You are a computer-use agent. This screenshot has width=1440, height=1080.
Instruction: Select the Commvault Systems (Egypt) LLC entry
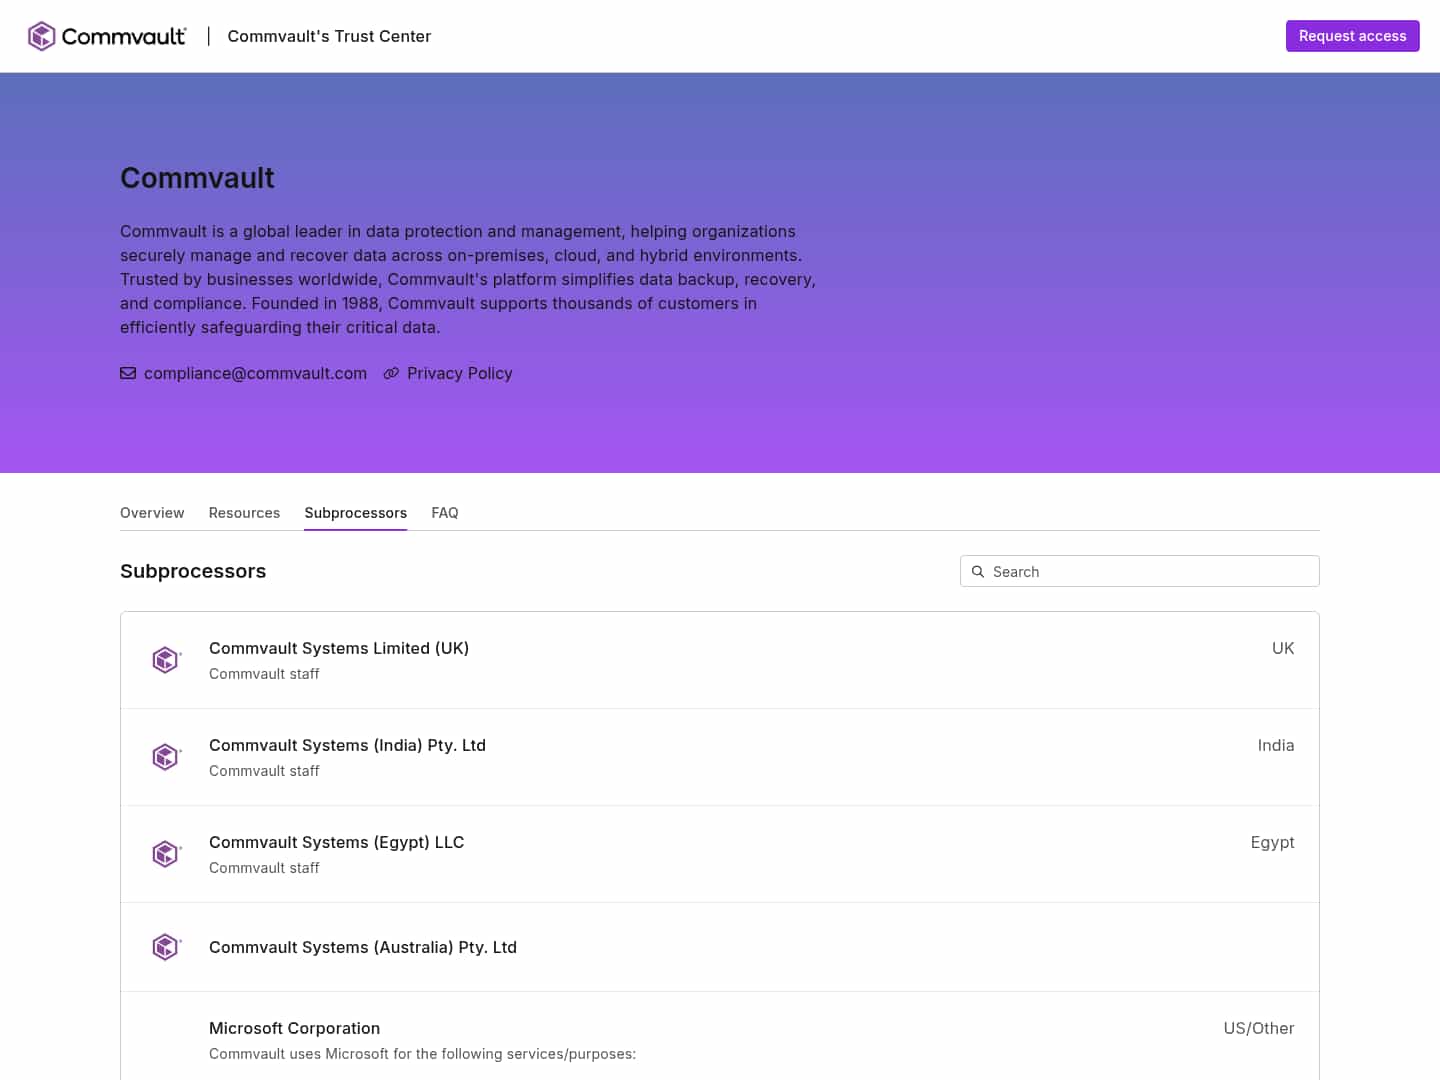[x=337, y=842]
